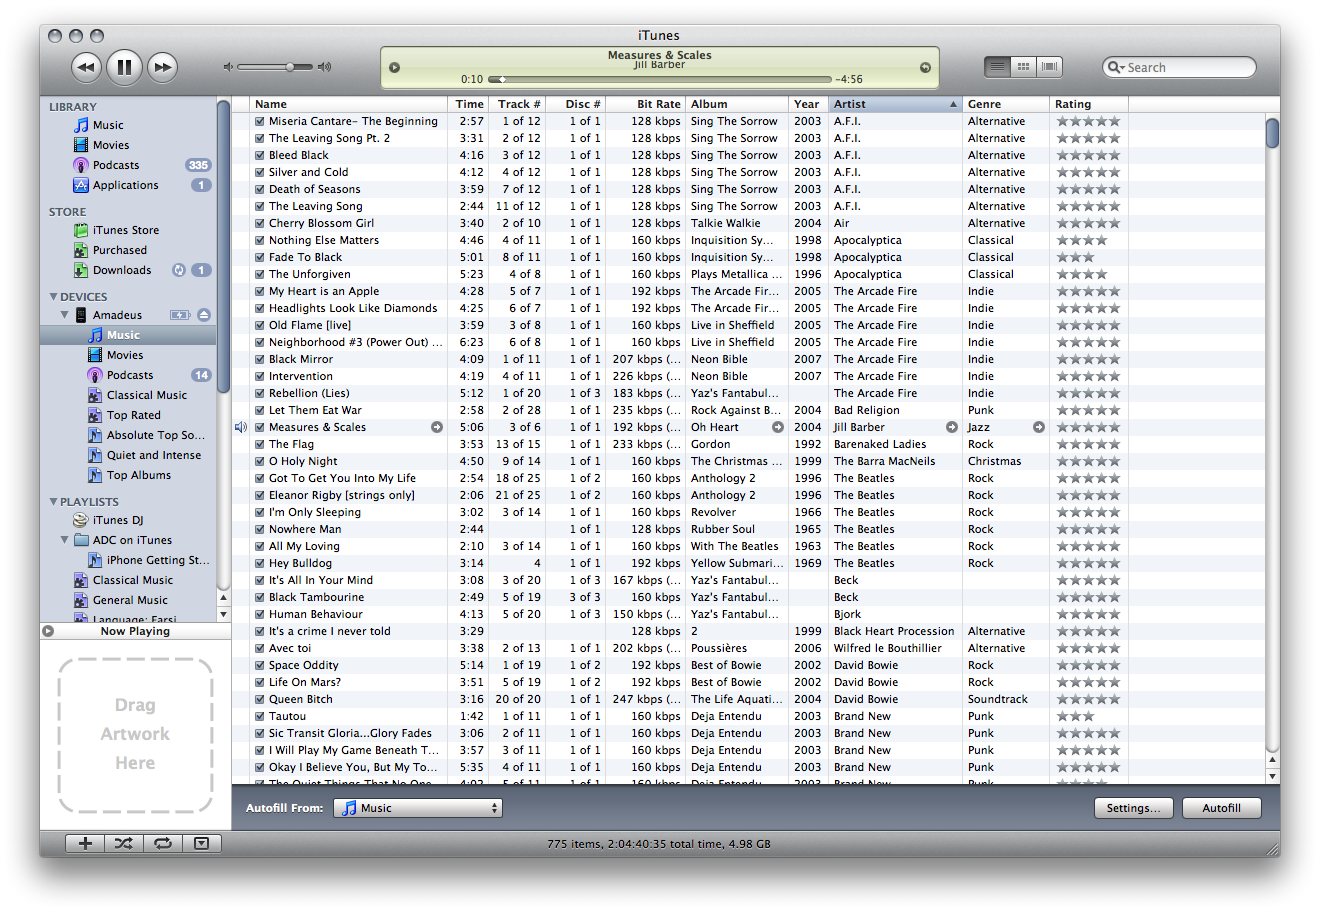Image resolution: width=1320 pixels, height=912 pixels.
Task: Click arrow icon next to Measures & Scales name
Action: [437, 427]
